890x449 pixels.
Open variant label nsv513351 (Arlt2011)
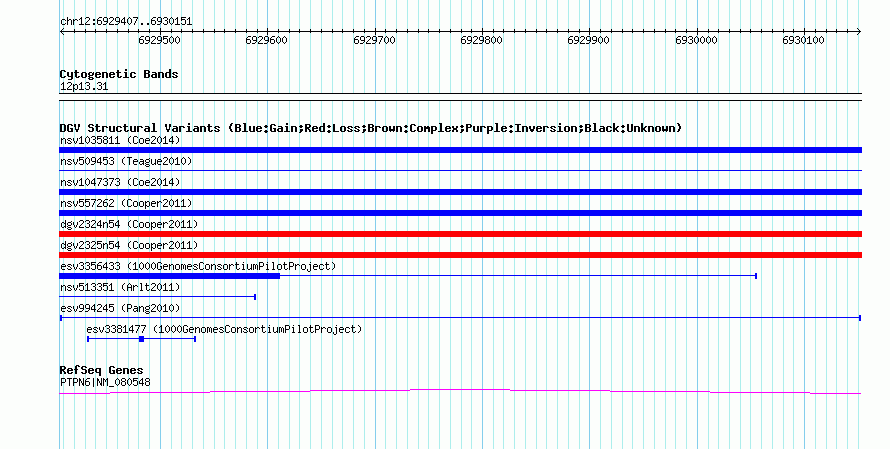[120, 287]
